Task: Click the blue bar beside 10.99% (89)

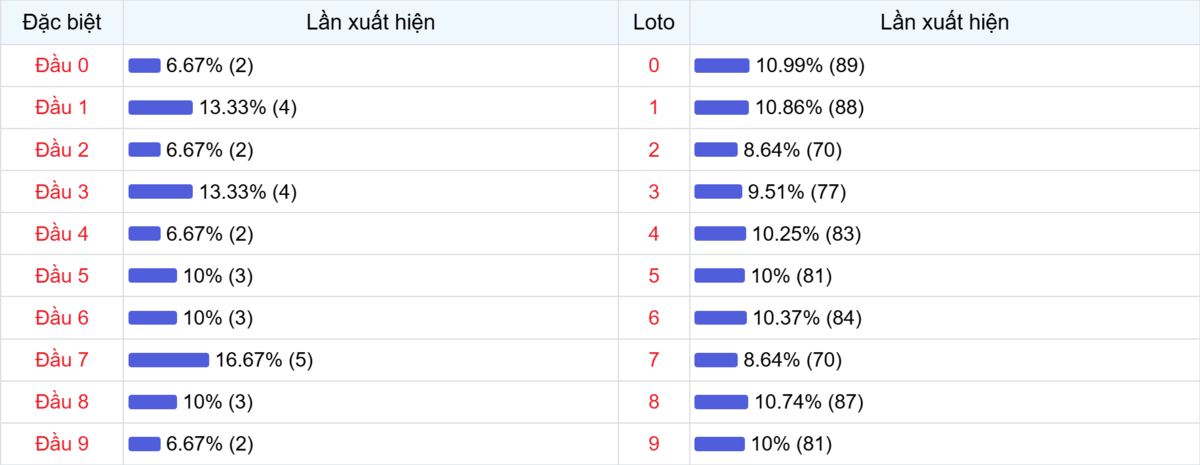Action: coord(721,66)
